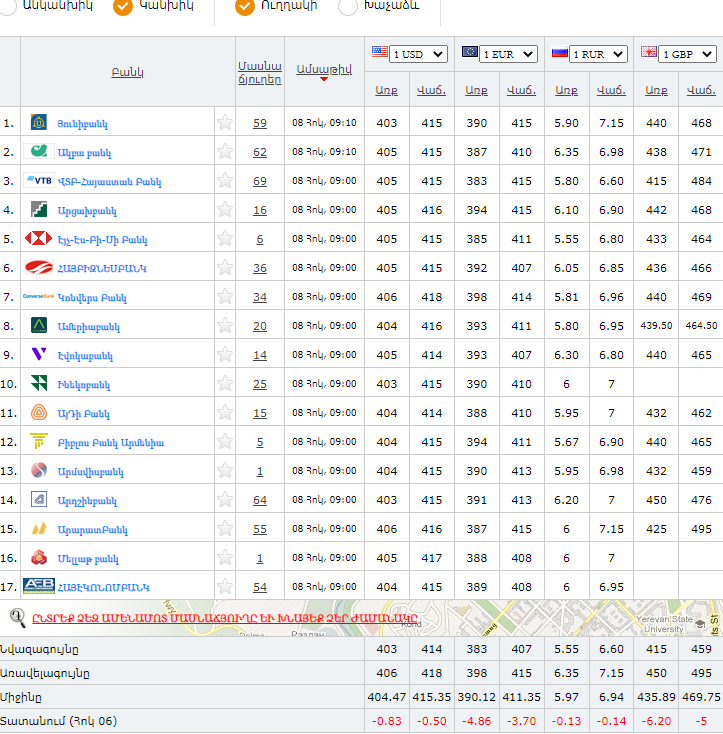Select the Անկանխիկ radio option
This screenshot has height=734, width=723.
8,5
